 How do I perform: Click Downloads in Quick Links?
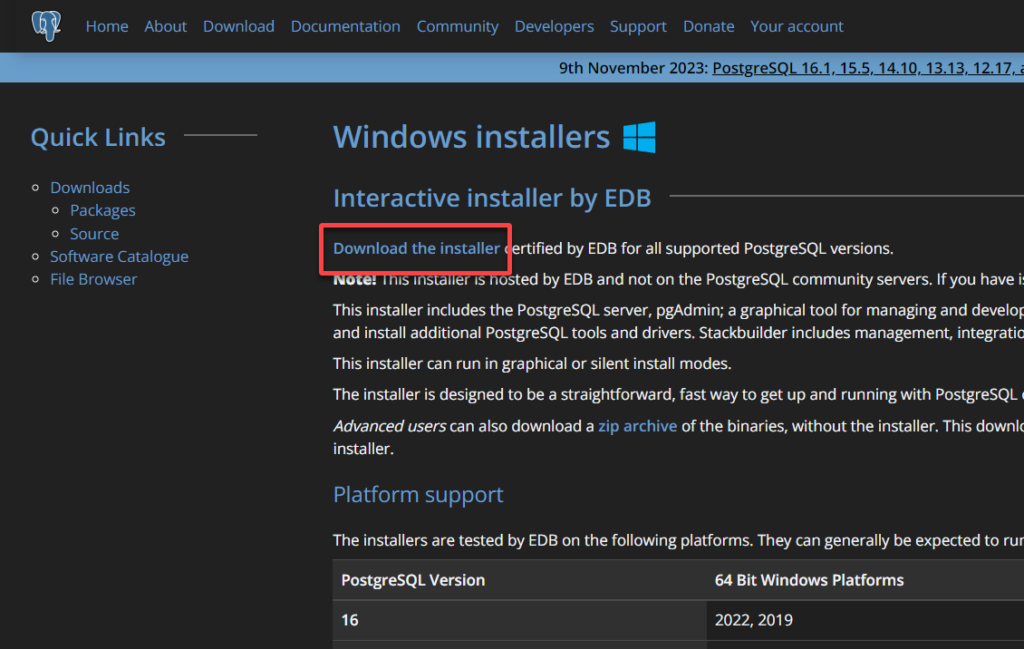(90, 188)
